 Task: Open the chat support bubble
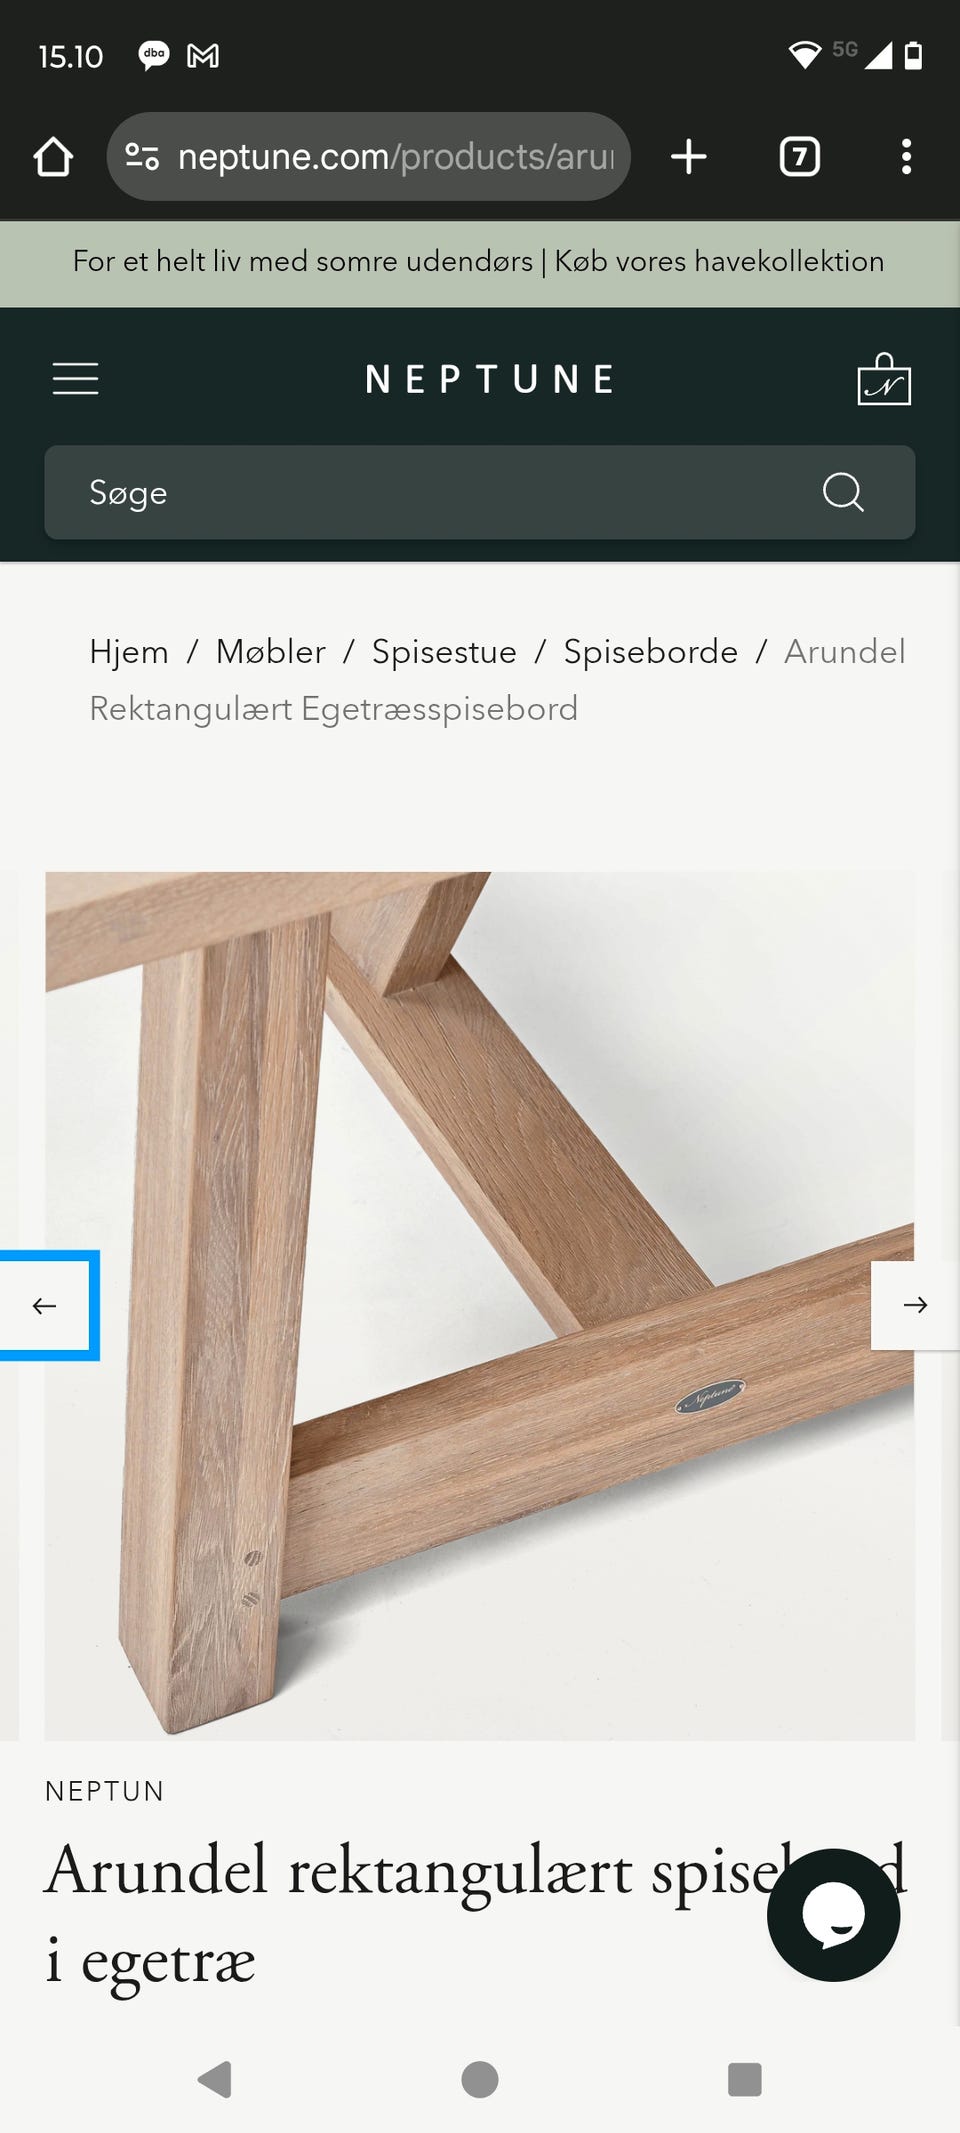pyautogui.click(x=833, y=1914)
